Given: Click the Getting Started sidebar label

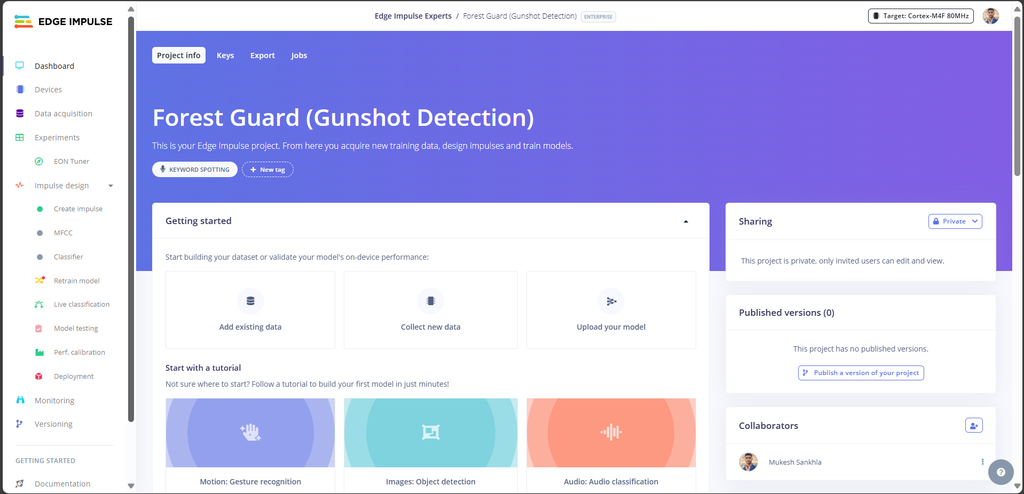Looking at the screenshot, I should click(x=45, y=461).
